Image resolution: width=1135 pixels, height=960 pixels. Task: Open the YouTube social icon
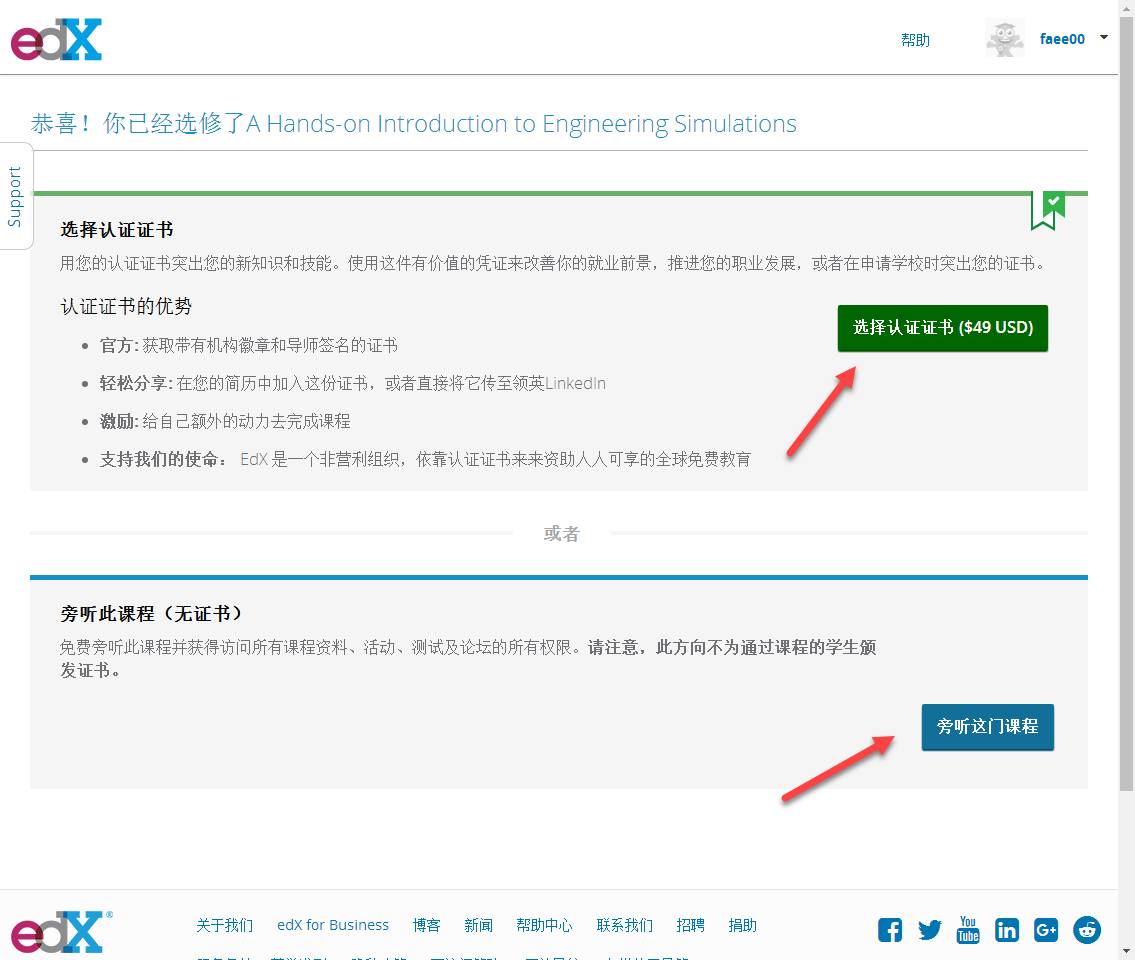[x=968, y=930]
